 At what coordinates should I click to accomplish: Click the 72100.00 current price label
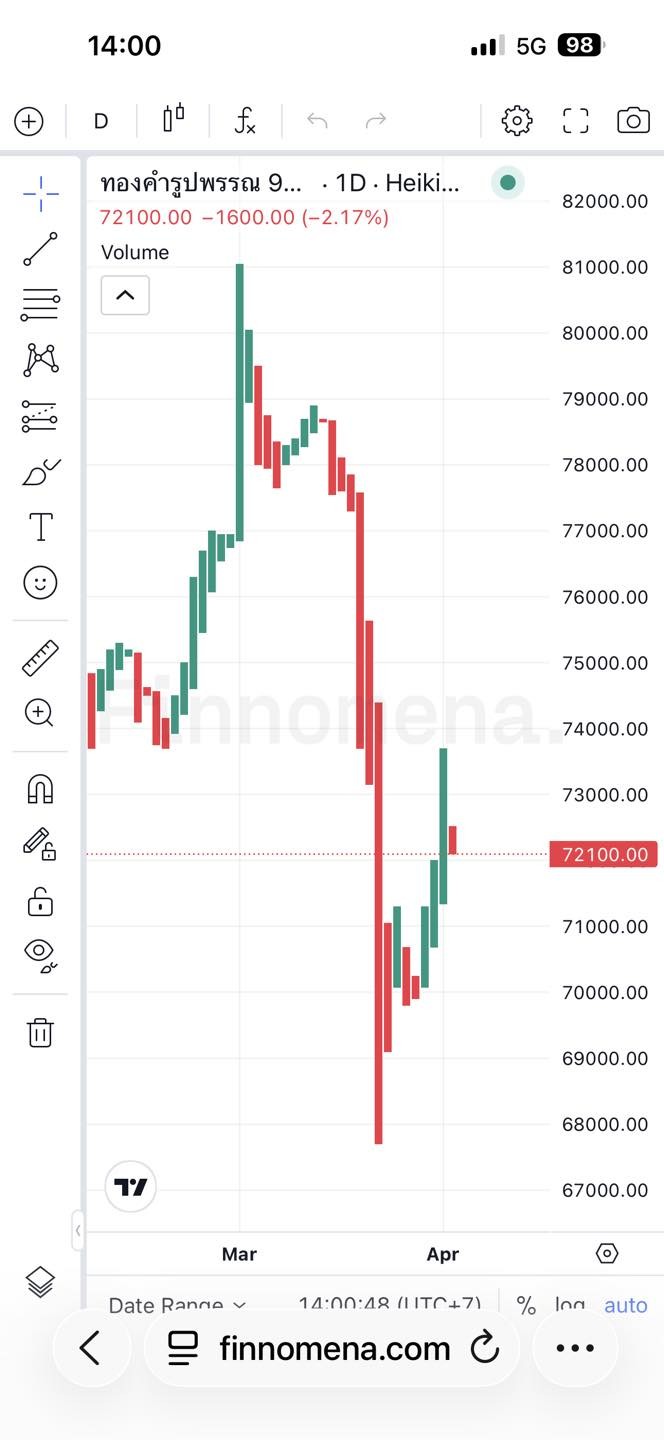(x=604, y=855)
